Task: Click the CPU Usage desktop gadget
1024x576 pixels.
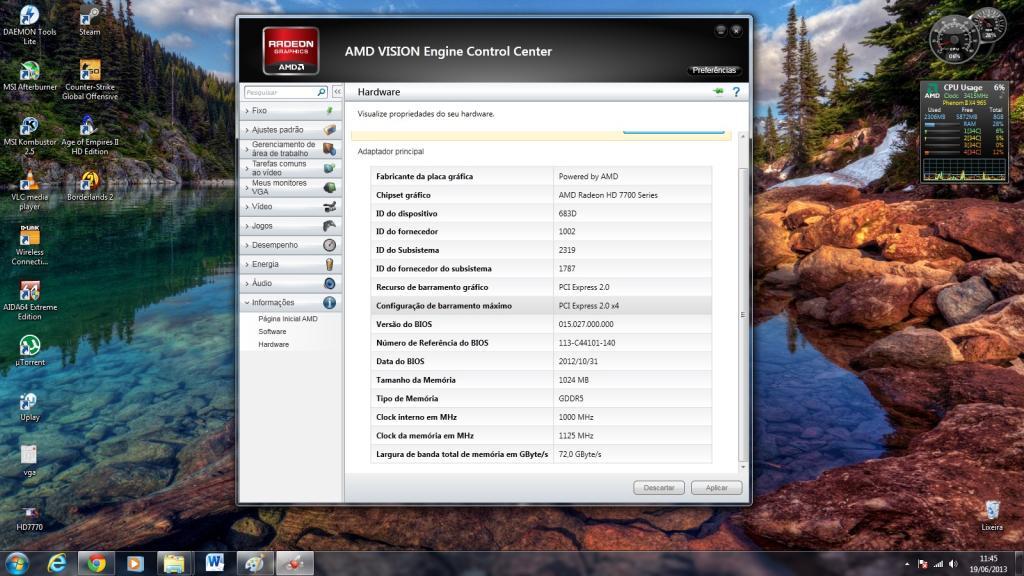Action: (x=964, y=132)
